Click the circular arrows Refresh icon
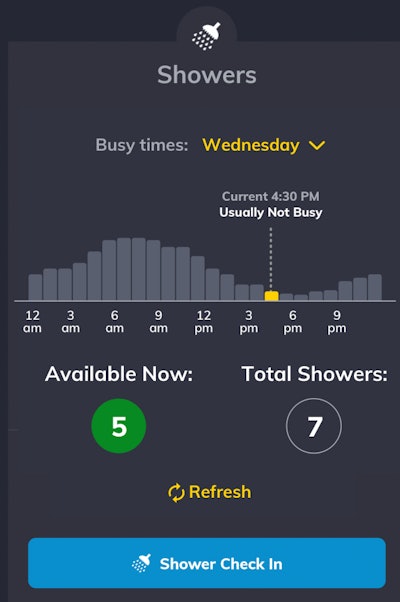400x602 pixels. coord(176,493)
